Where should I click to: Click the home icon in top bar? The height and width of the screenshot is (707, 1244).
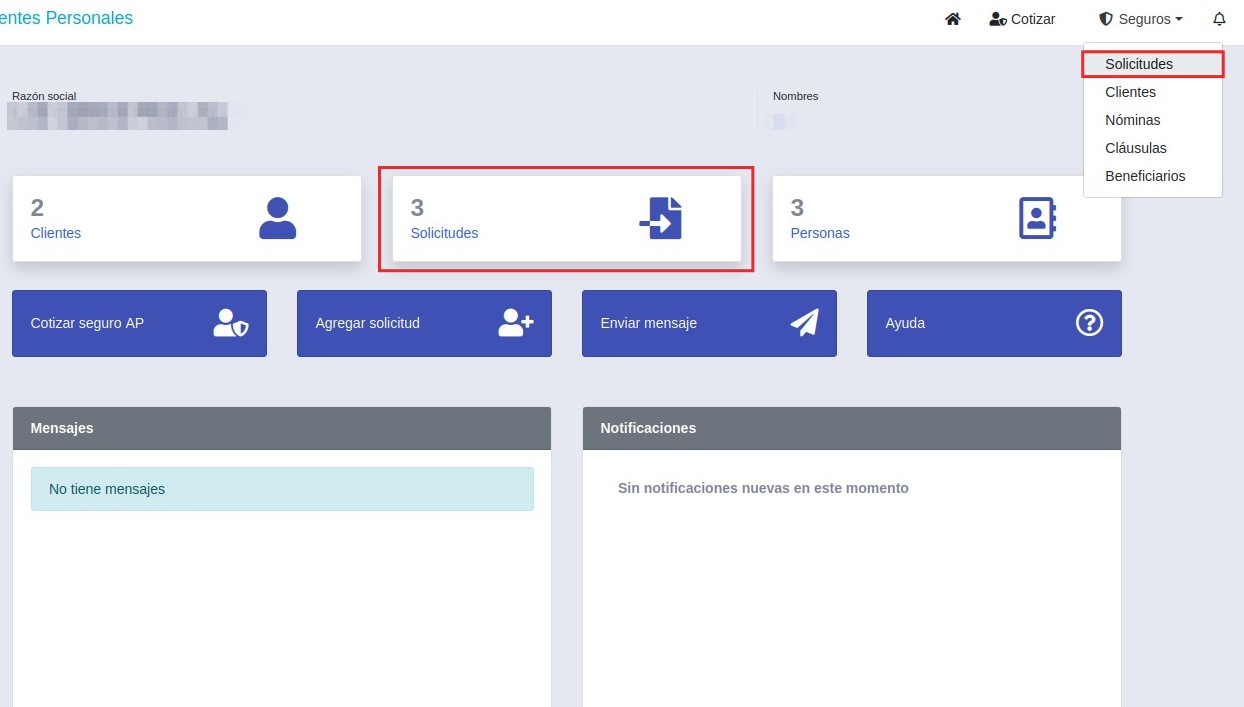tap(952, 19)
